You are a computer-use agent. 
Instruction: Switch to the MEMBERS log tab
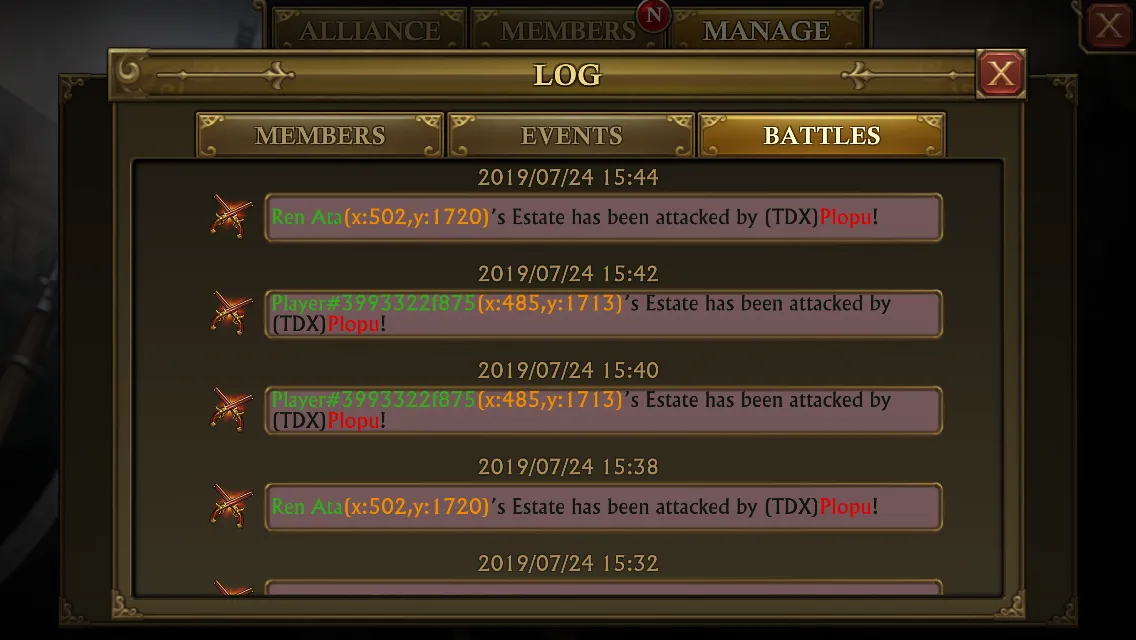tap(320, 135)
